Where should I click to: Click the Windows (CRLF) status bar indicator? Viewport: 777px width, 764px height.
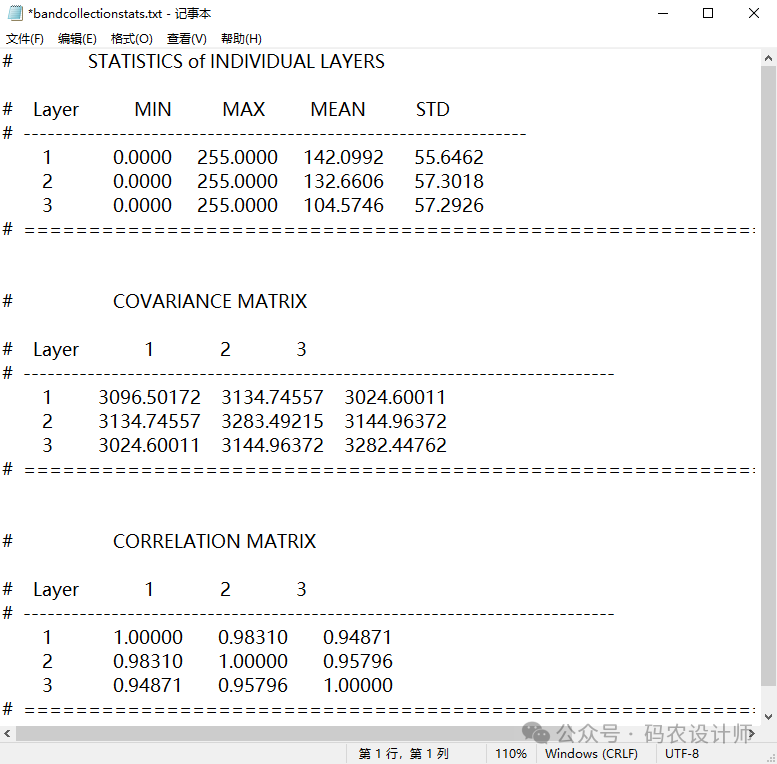(591, 753)
